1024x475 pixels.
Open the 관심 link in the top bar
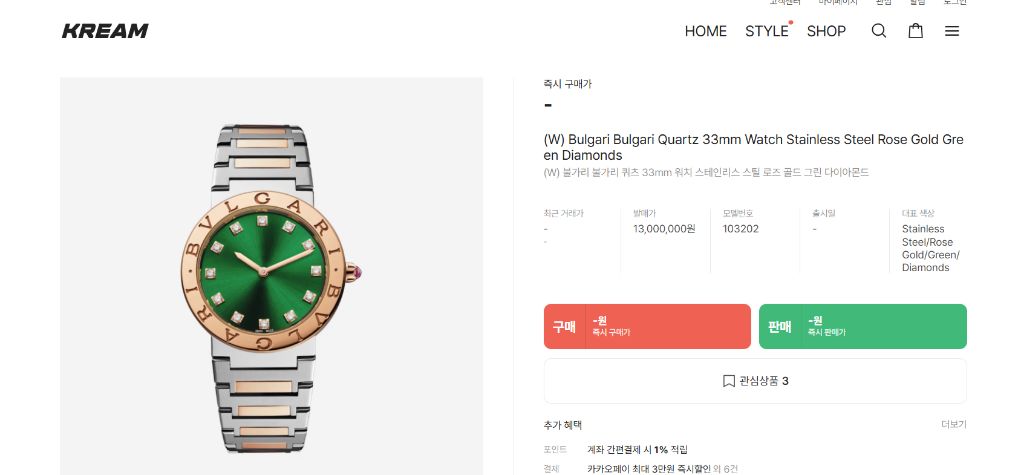[884, 3]
